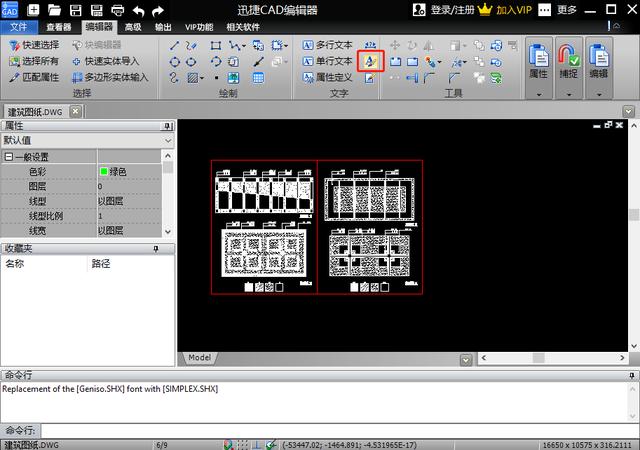Select the Point drawing tool
This screenshot has width=640, height=450.
pos(216,78)
